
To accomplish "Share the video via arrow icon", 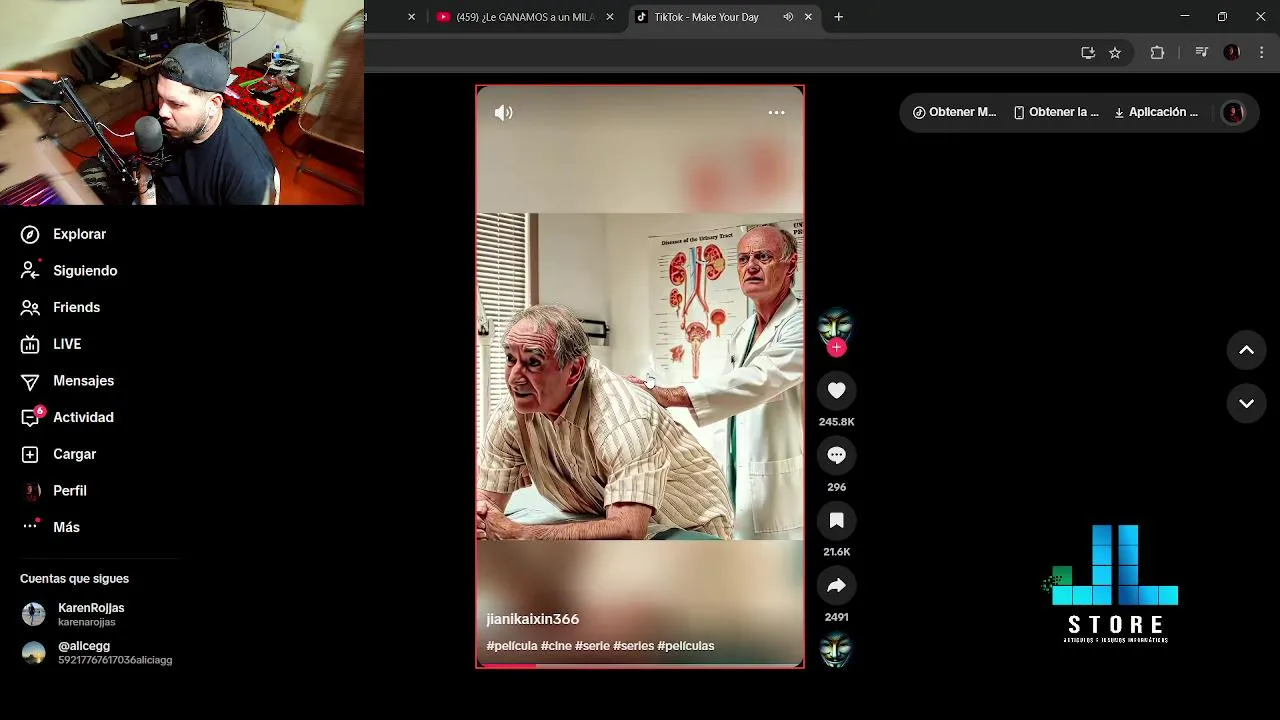I will coord(837,586).
